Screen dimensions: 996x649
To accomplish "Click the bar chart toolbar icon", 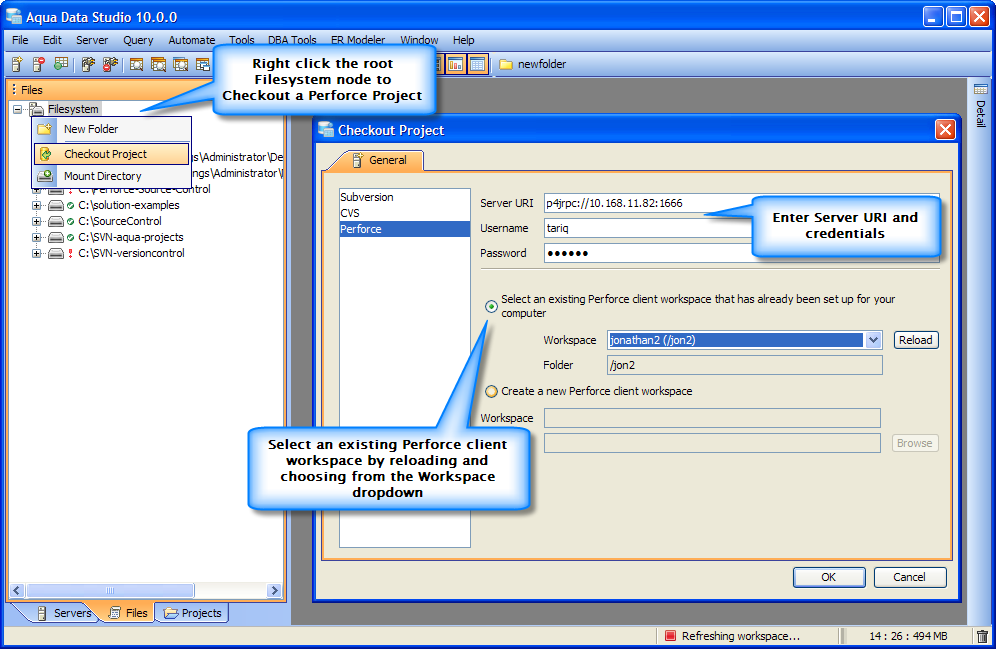I will click(455, 64).
